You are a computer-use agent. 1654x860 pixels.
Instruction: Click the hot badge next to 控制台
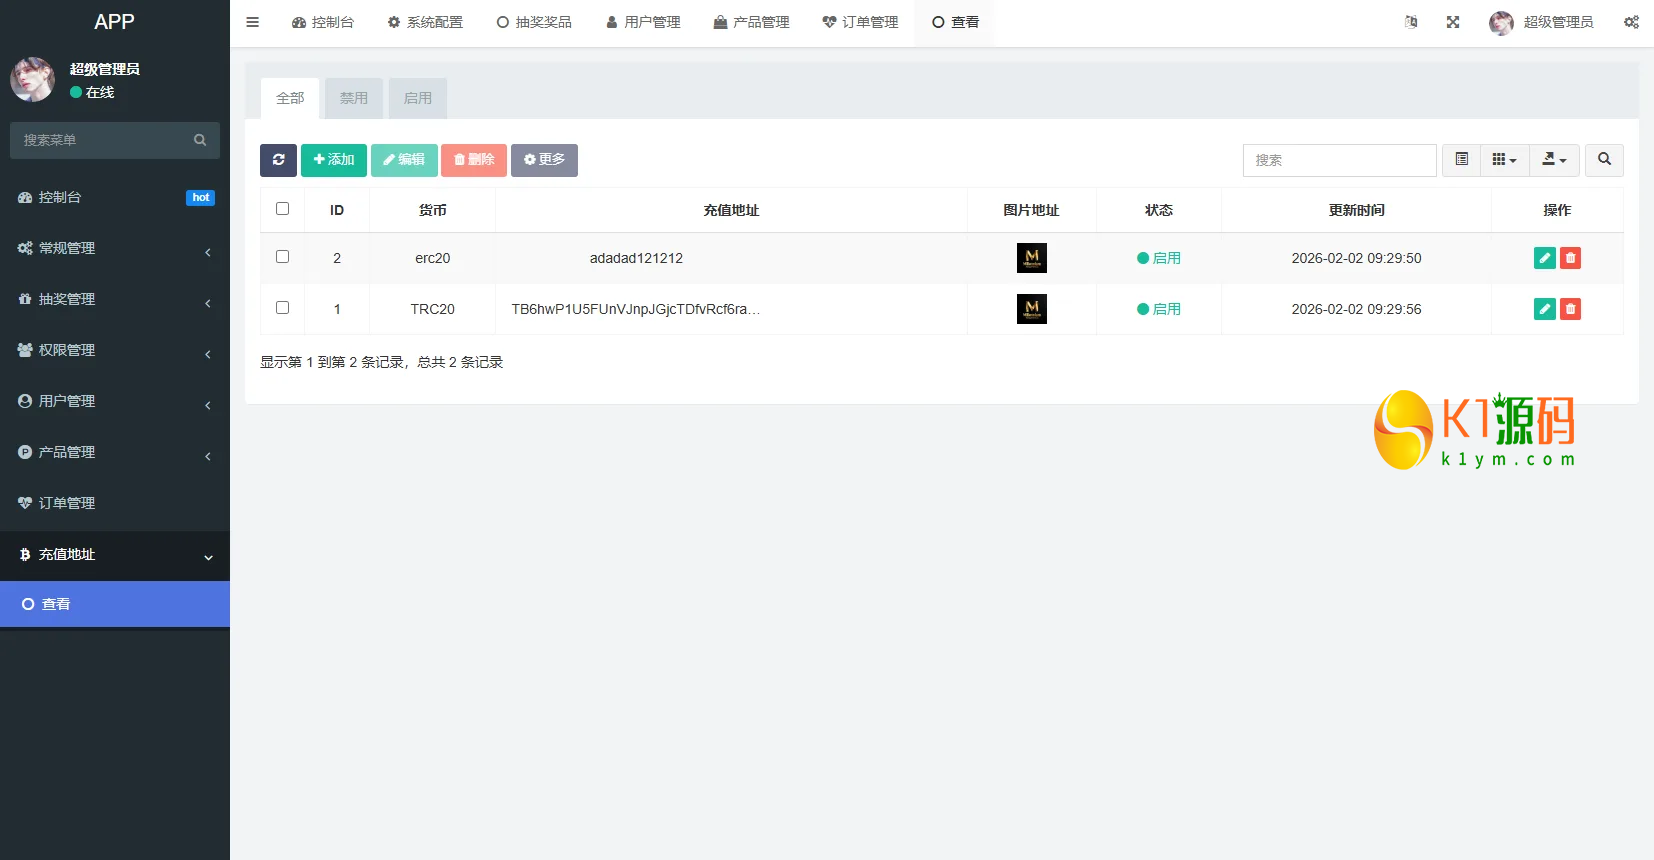tap(200, 198)
